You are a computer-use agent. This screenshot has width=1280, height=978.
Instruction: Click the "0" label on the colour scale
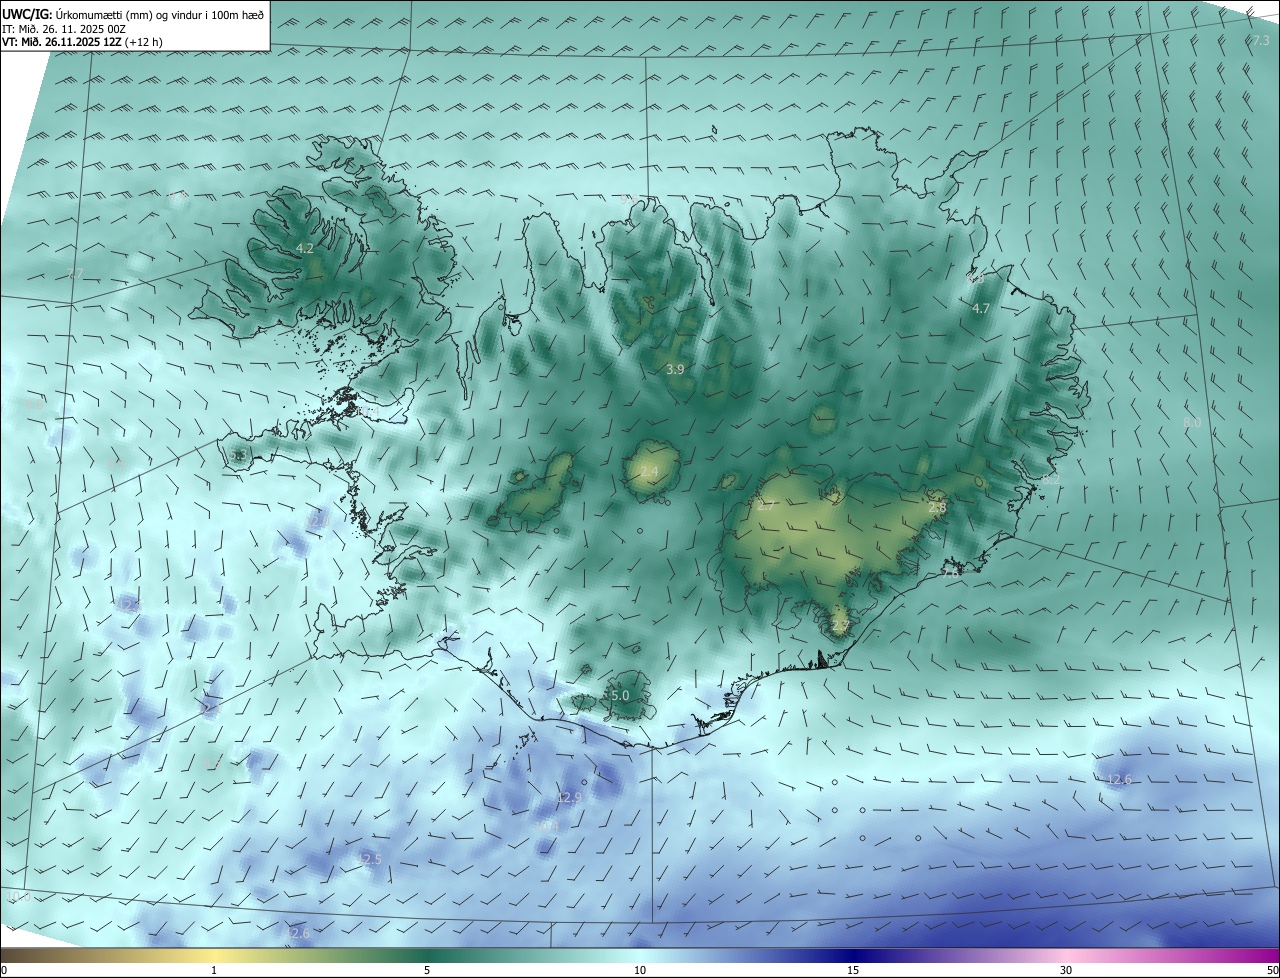point(4,970)
